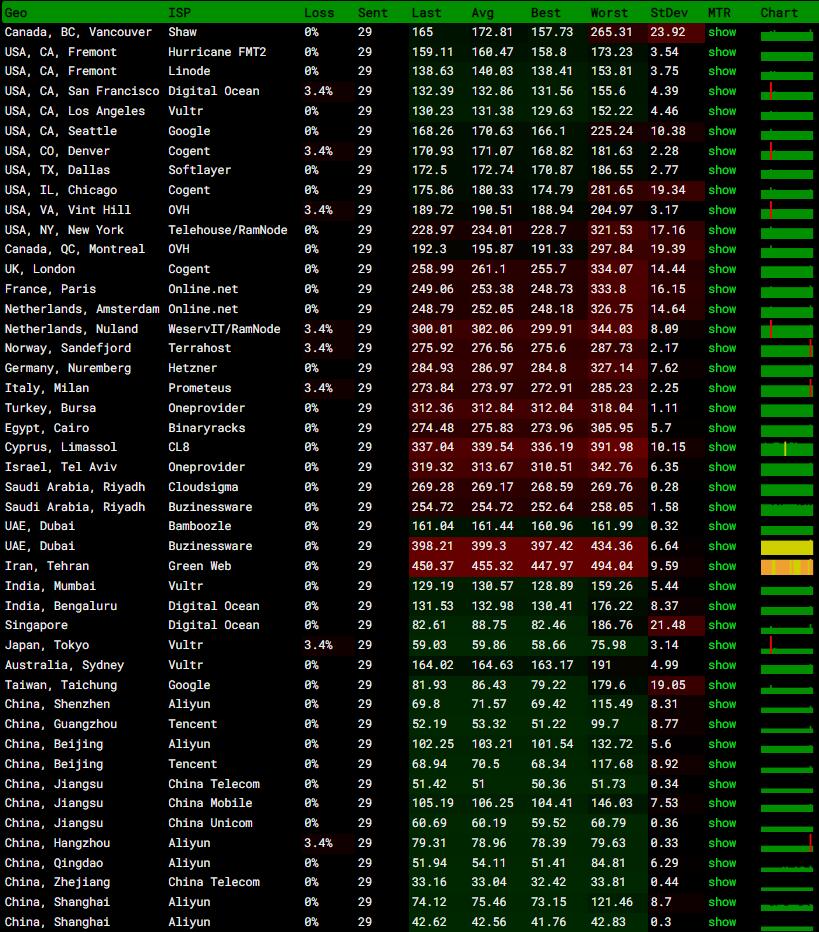Open show link for Seattle Google row
Viewport: 819px width, 932px height.
[x=722, y=131]
